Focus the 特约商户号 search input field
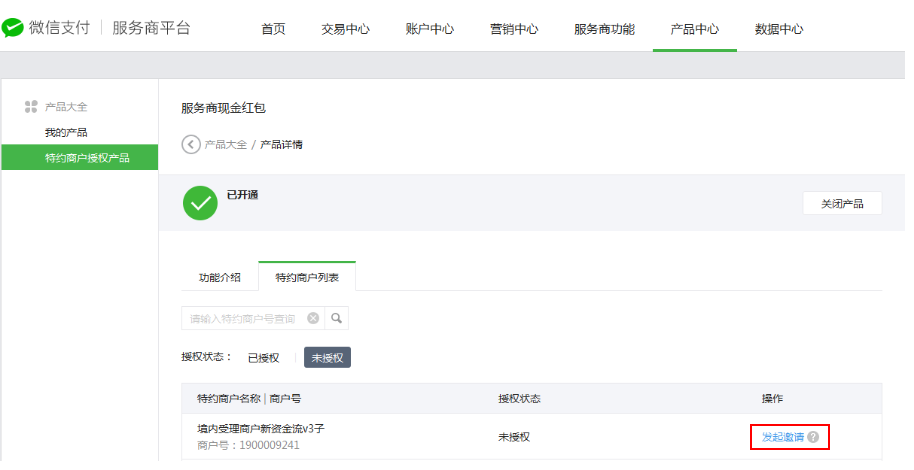Viewport: 914px width, 470px height. click(243, 318)
